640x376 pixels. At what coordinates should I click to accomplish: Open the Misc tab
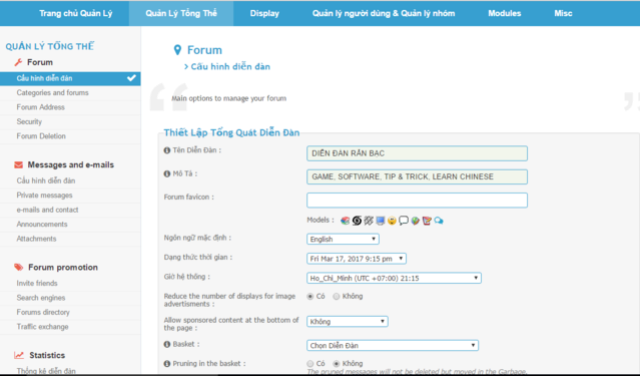563,13
